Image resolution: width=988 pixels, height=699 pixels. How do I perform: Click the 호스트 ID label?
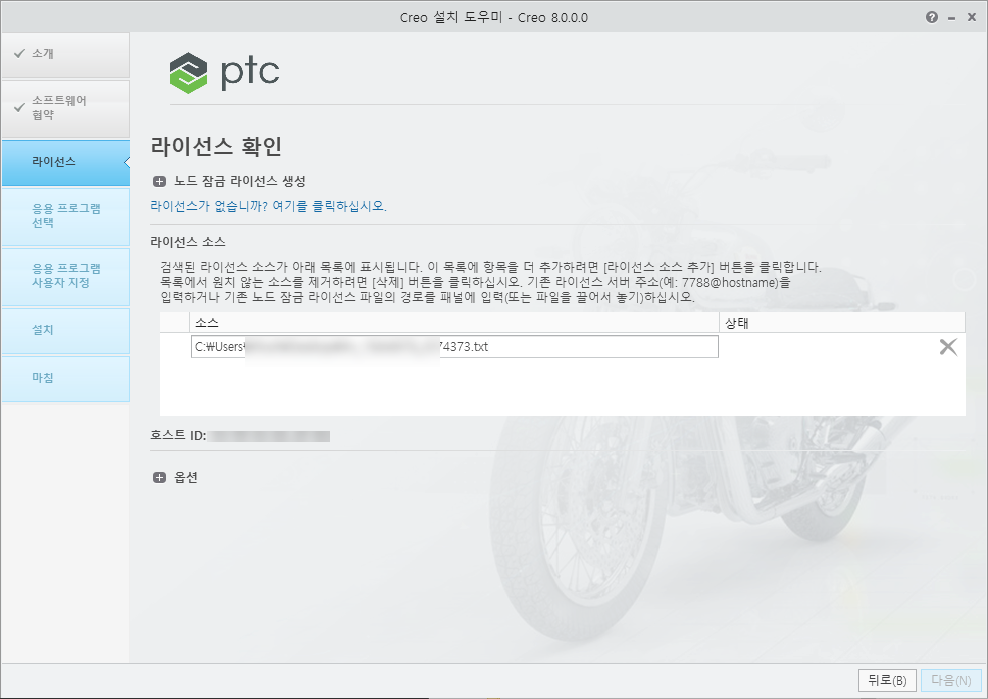(x=178, y=436)
